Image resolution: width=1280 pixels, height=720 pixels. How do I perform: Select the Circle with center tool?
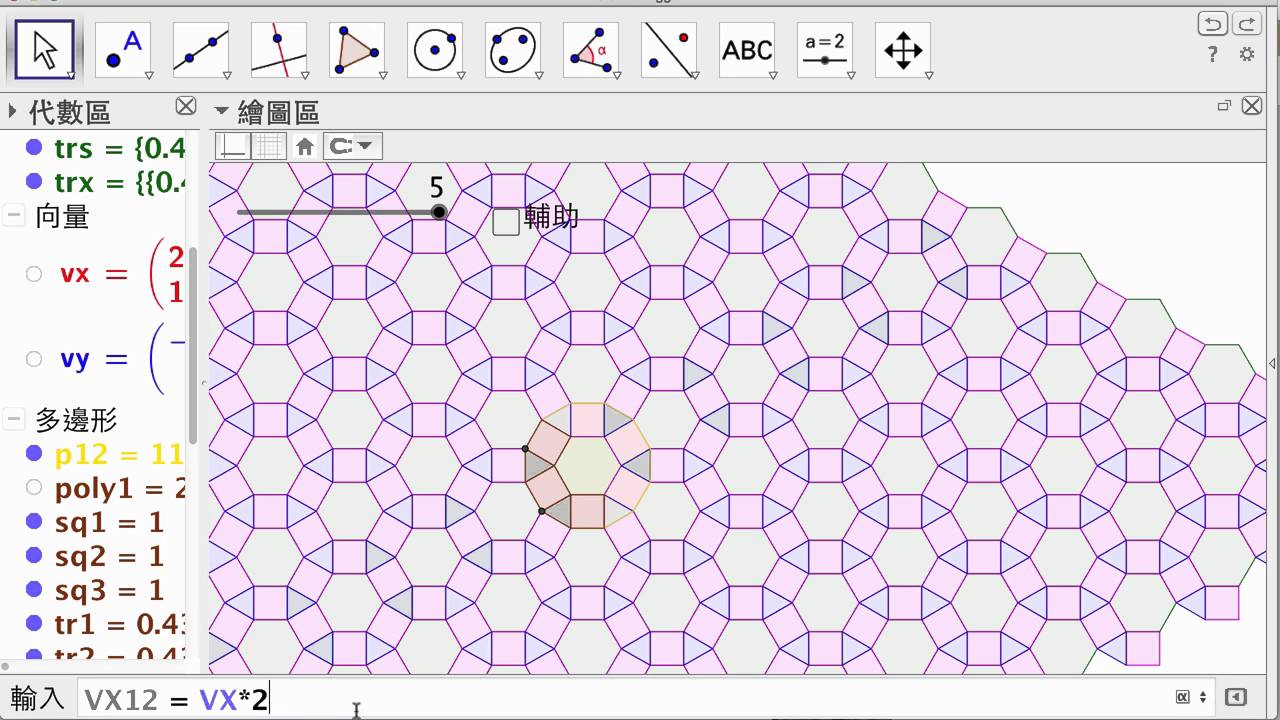[x=435, y=49]
